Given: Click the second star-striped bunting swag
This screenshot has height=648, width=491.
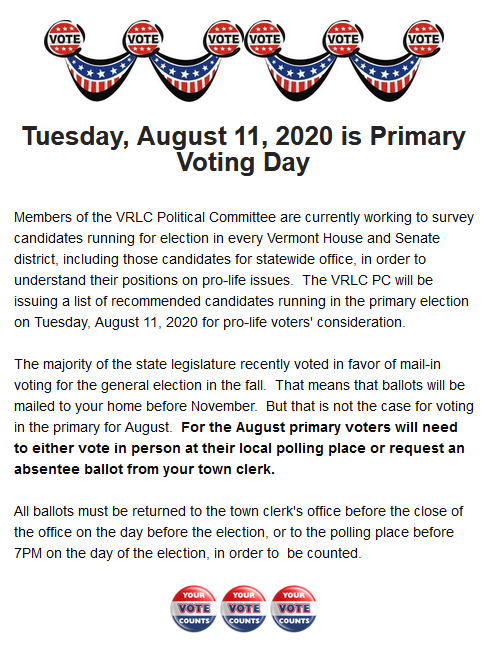Looking at the screenshot, I should coord(185,76).
